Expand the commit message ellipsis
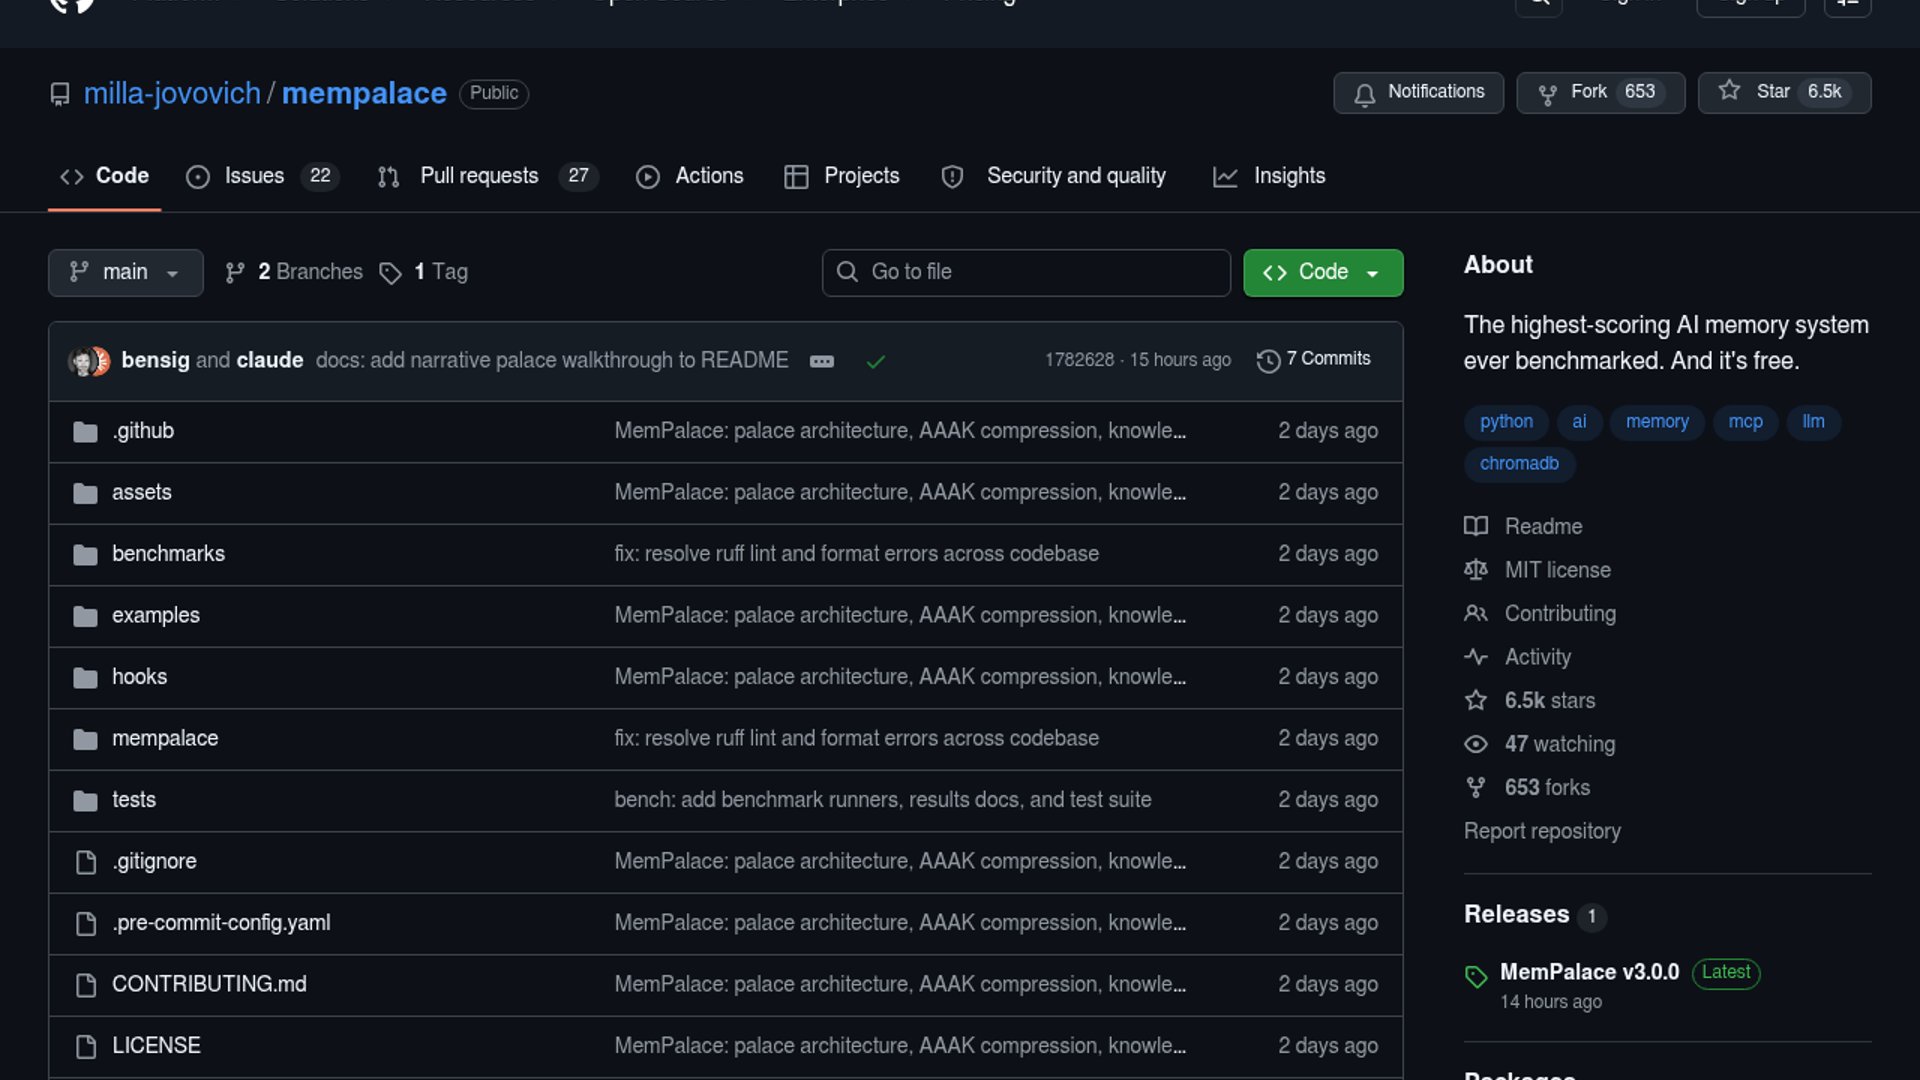Screen dimensions: 1920x1080 [x=822, y=362]
